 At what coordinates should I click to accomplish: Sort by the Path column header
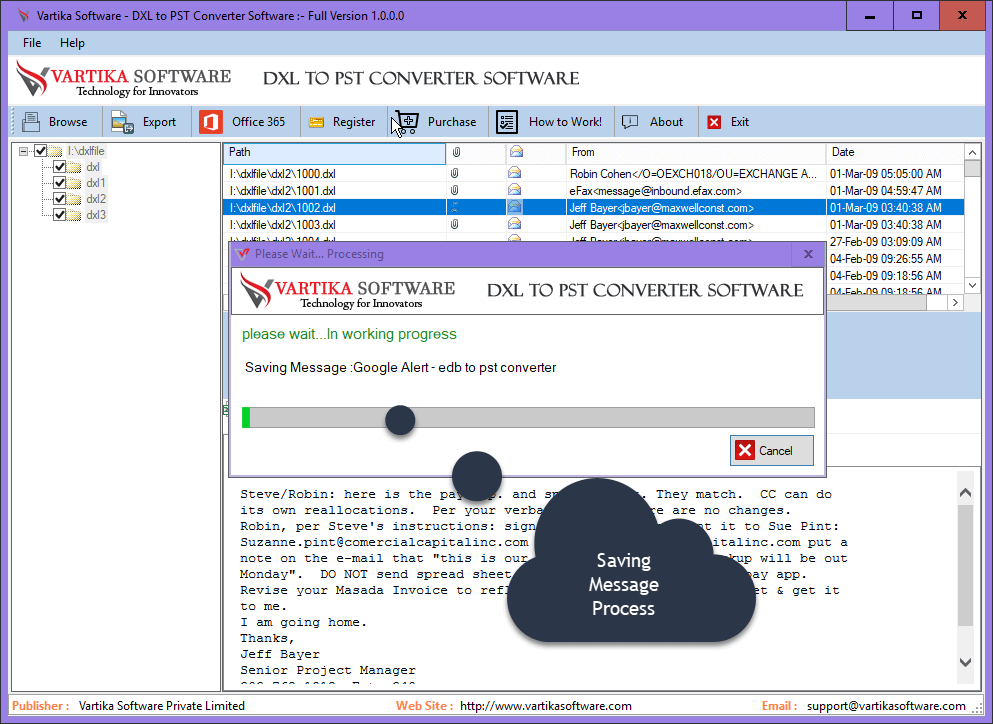click(x=334, y=152)
